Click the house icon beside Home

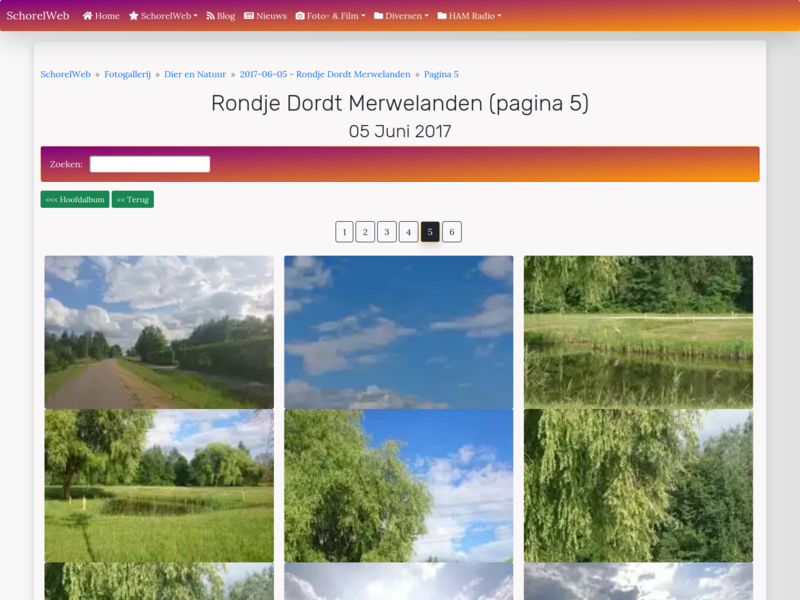pos(88,16)
